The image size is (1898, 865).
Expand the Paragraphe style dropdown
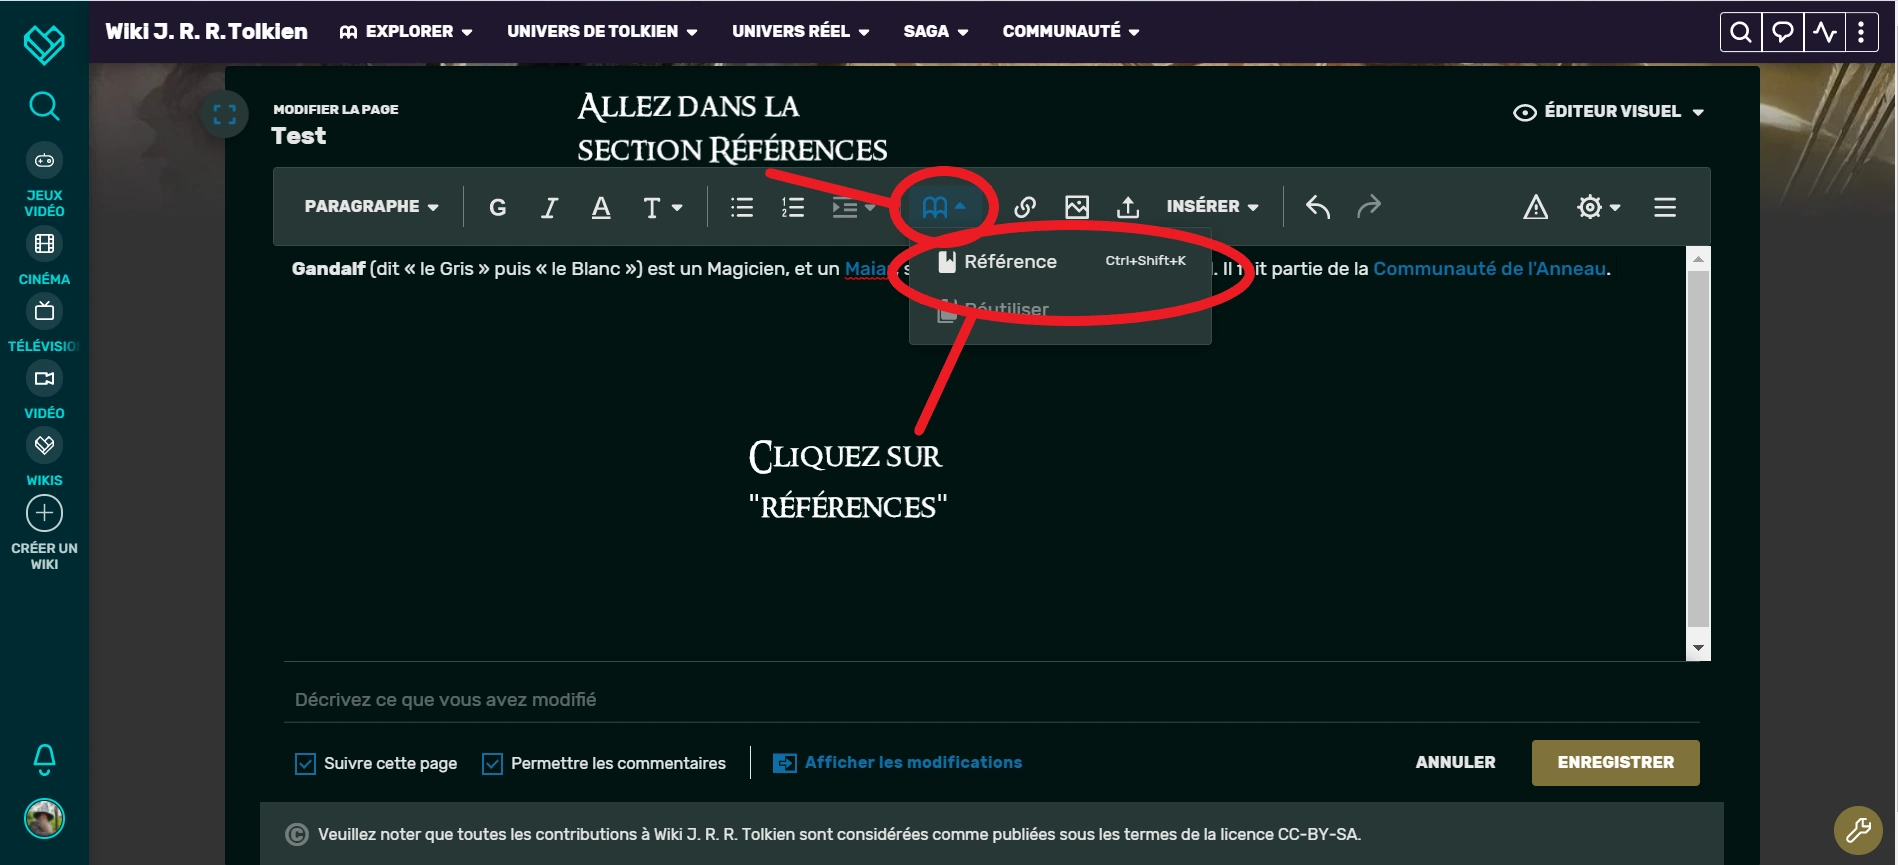click(371, 207)
